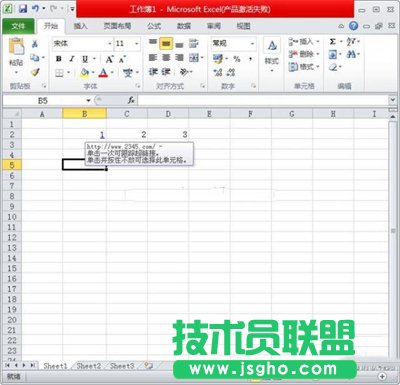Click the highlighted middle align icon
The height and width of the screenshot is (385, 400).
coord(166,43)
